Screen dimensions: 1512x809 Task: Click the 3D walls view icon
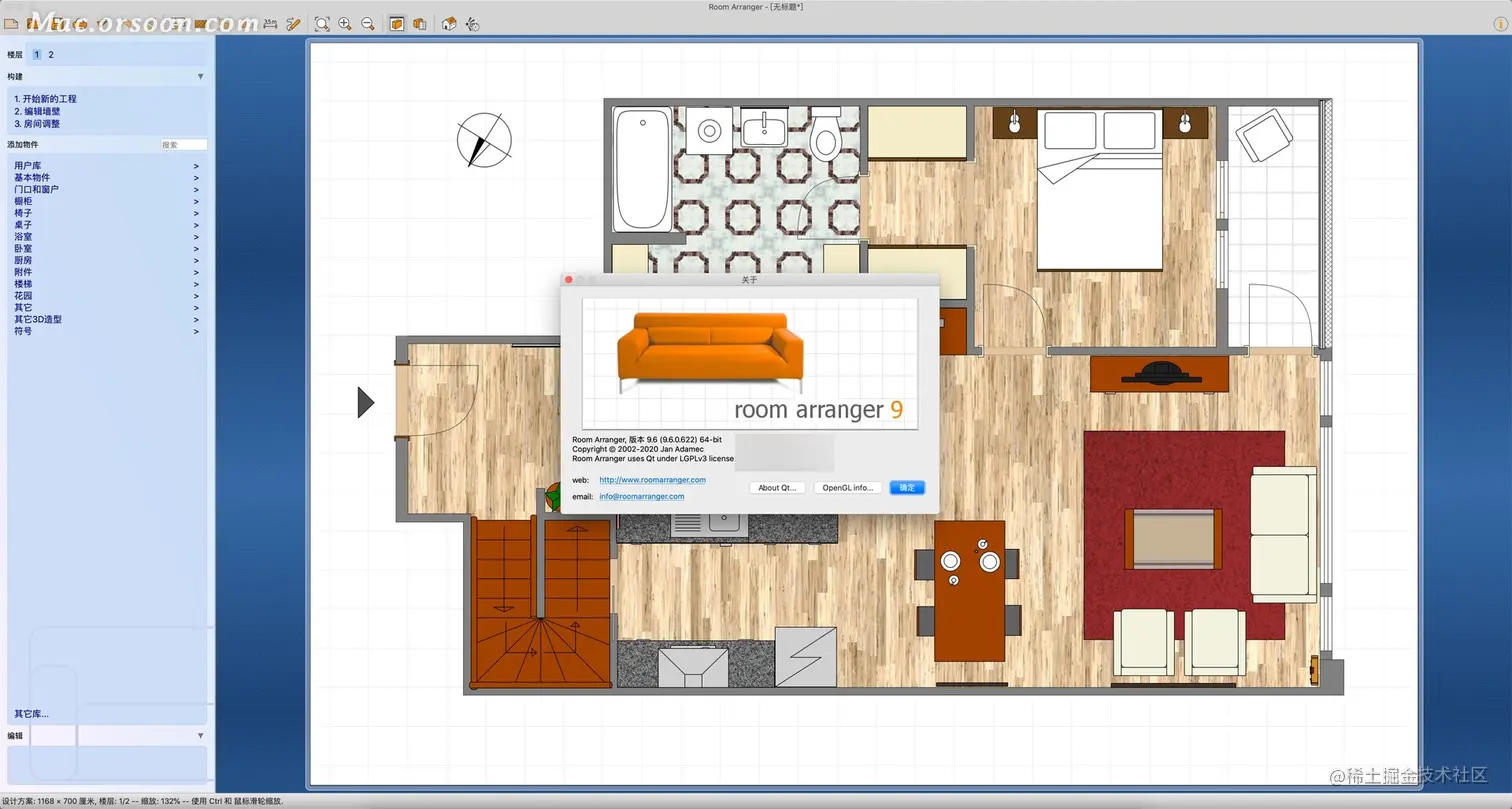tap(420, 24)
